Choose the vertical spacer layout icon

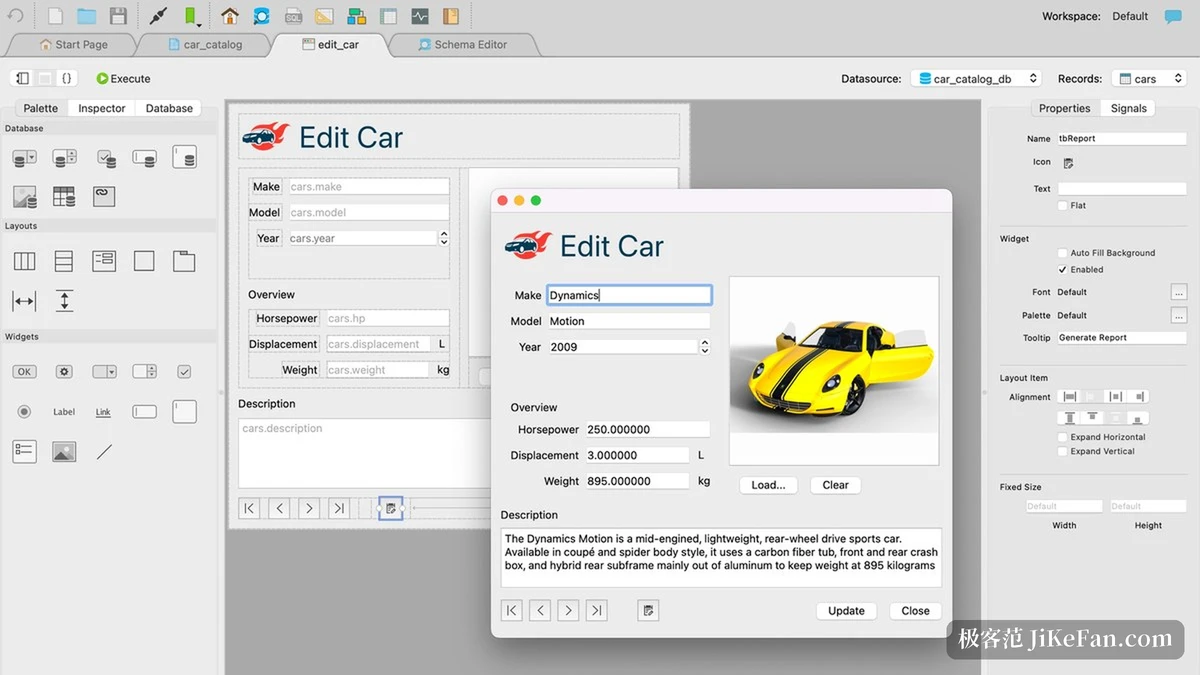click(64, 301)
